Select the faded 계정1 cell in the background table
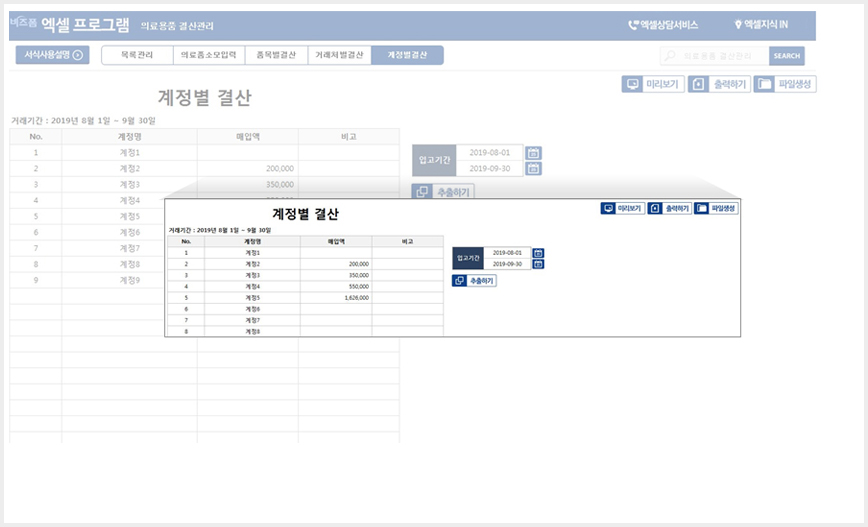Viewport: 868px width, 527px height. click(x=130, y=153)
